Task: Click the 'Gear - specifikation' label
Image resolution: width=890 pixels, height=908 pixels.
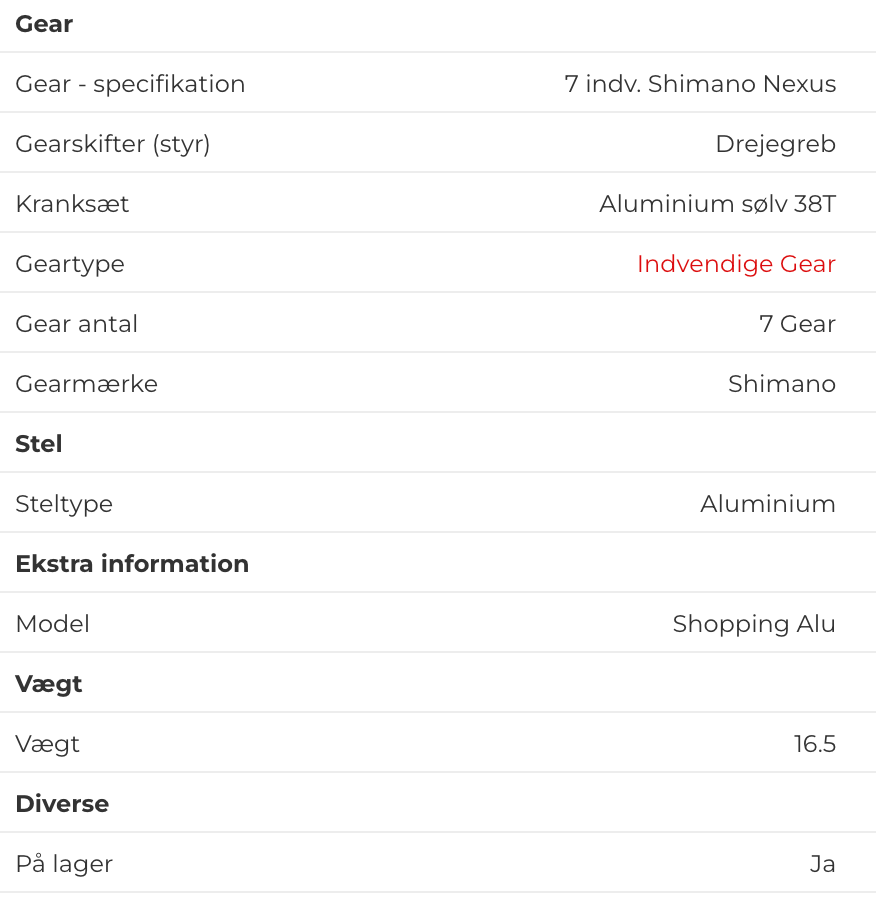Action: coord(130,84)
